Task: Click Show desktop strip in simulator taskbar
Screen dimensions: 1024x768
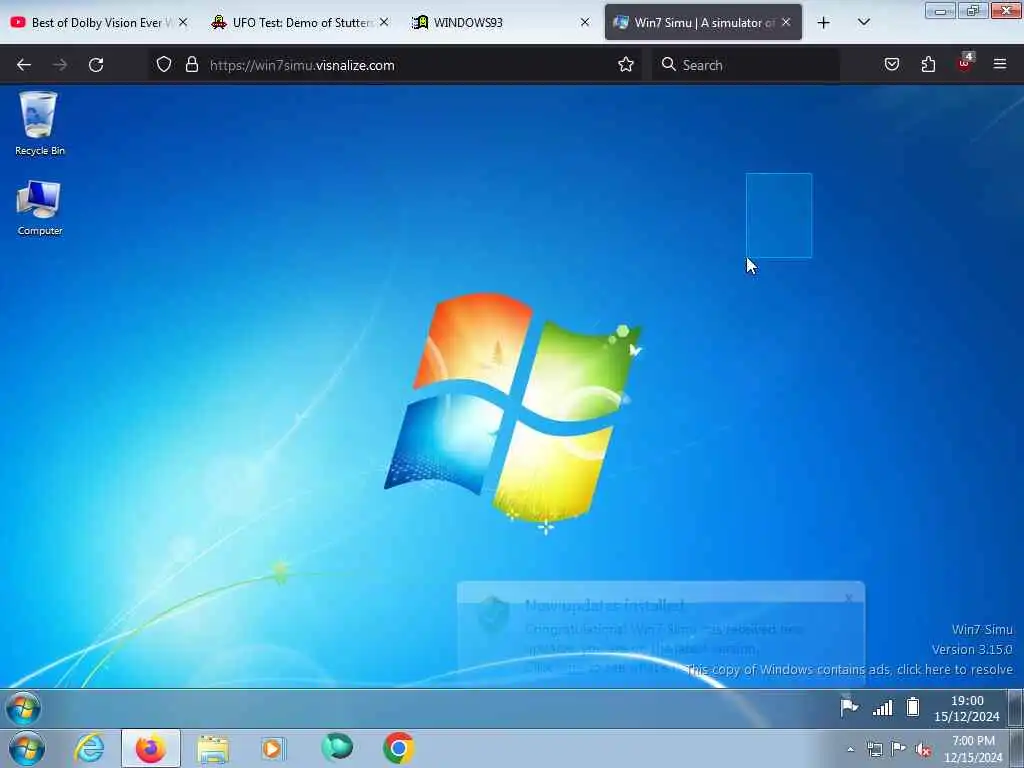Action: (1016, 708)
